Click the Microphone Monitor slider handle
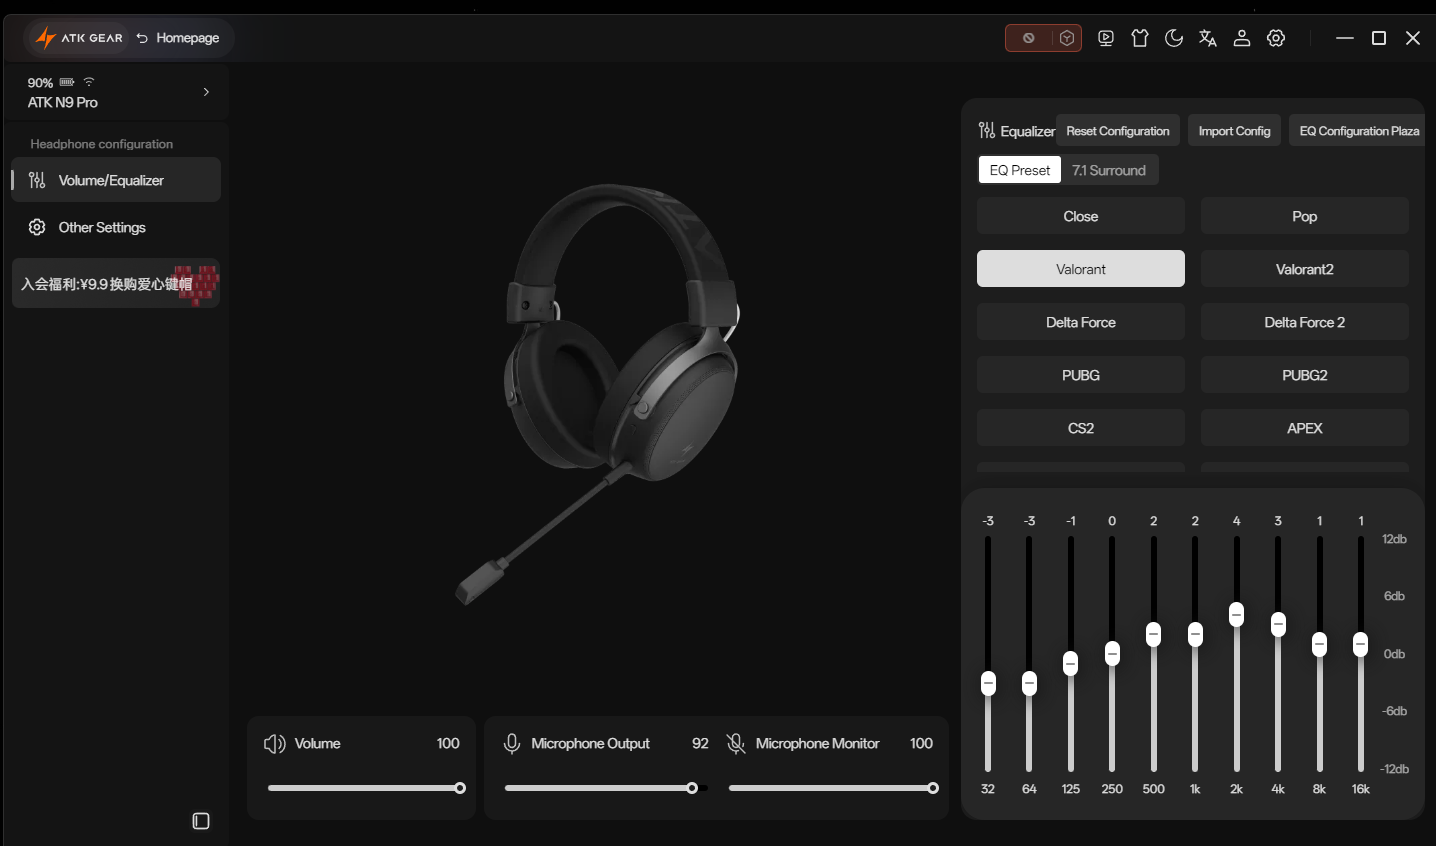This screenshot has width=1436, height=846. 933,788
